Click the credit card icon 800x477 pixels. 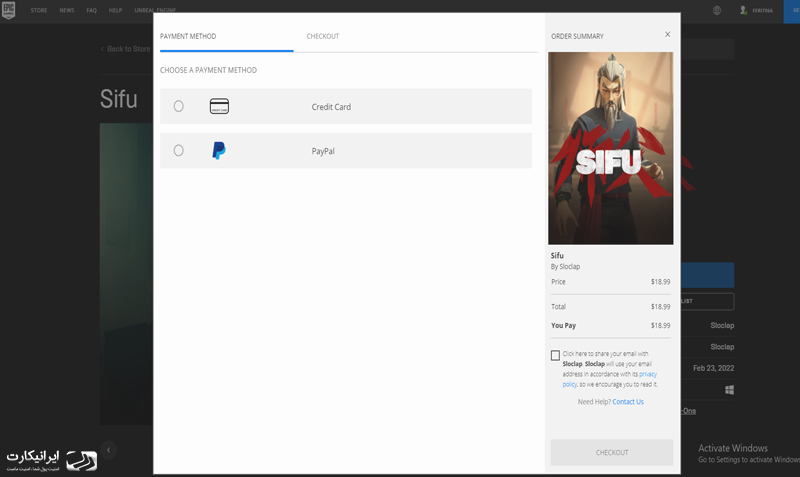219,106
